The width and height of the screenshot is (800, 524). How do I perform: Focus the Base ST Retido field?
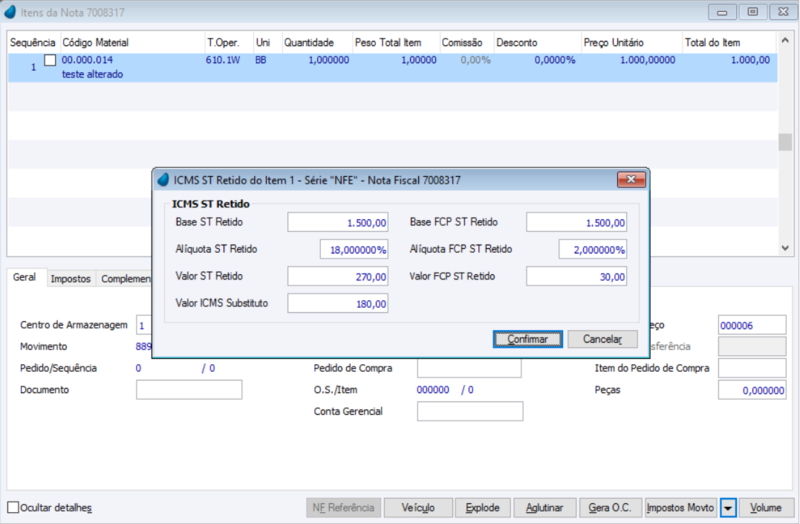(338, 222)
